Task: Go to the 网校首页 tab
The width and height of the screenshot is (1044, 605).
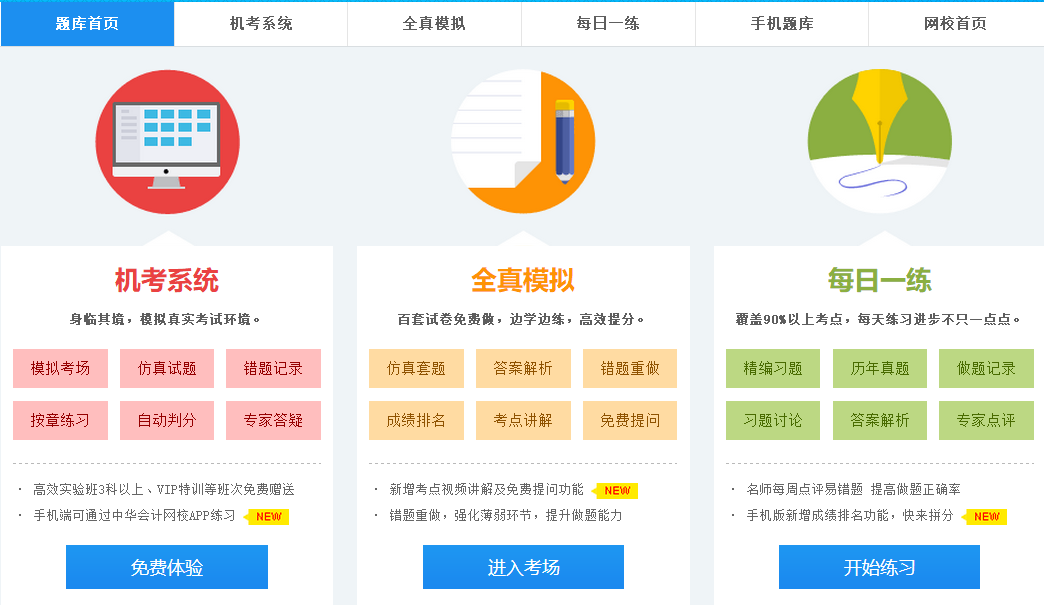Action: (x=955, y=24)
